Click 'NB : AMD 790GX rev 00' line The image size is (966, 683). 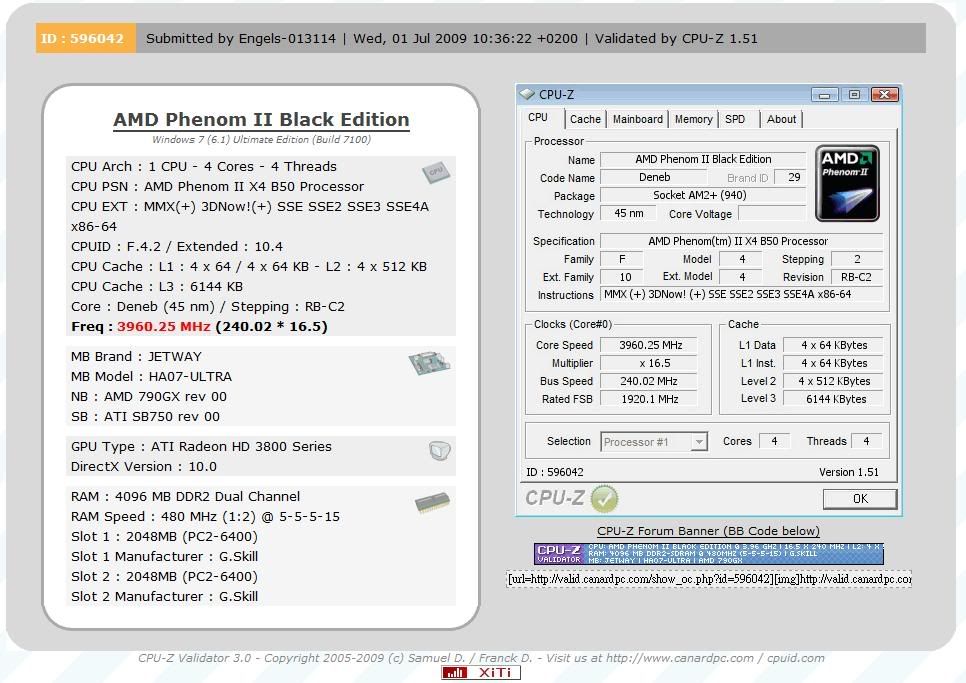(x=148, y=396)
